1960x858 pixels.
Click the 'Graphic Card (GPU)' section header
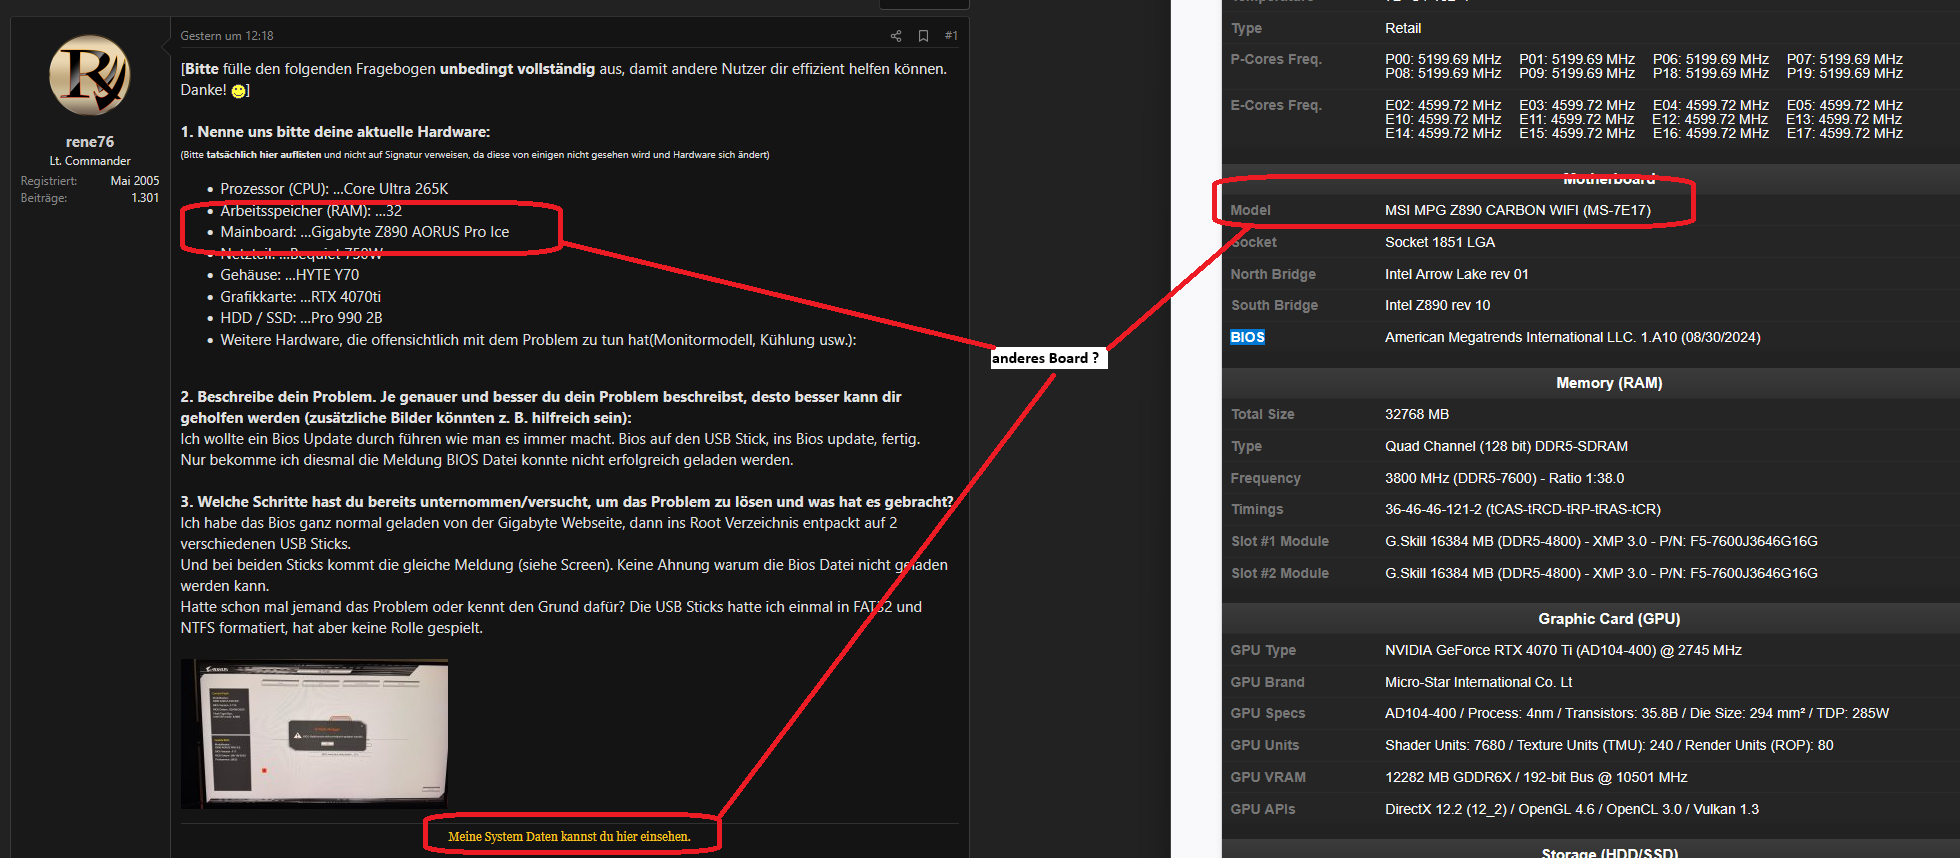tap(1609, 619)
